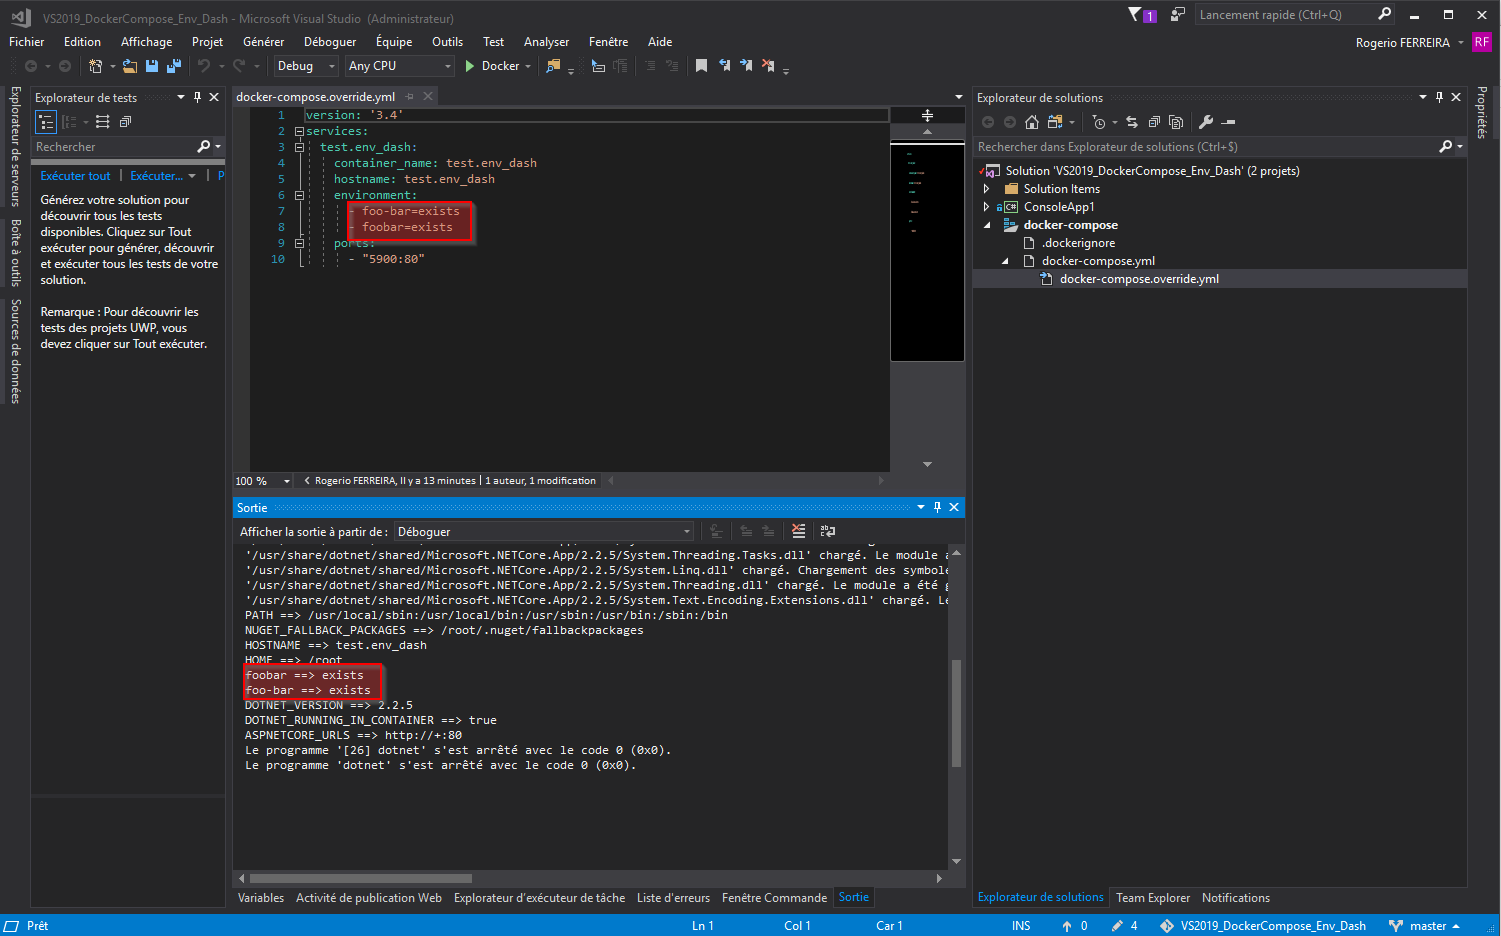The height and width of the screenshot is (936, 1501).
Task: Open the Déboguer output source dropdown
Action: tap(544, 531)
